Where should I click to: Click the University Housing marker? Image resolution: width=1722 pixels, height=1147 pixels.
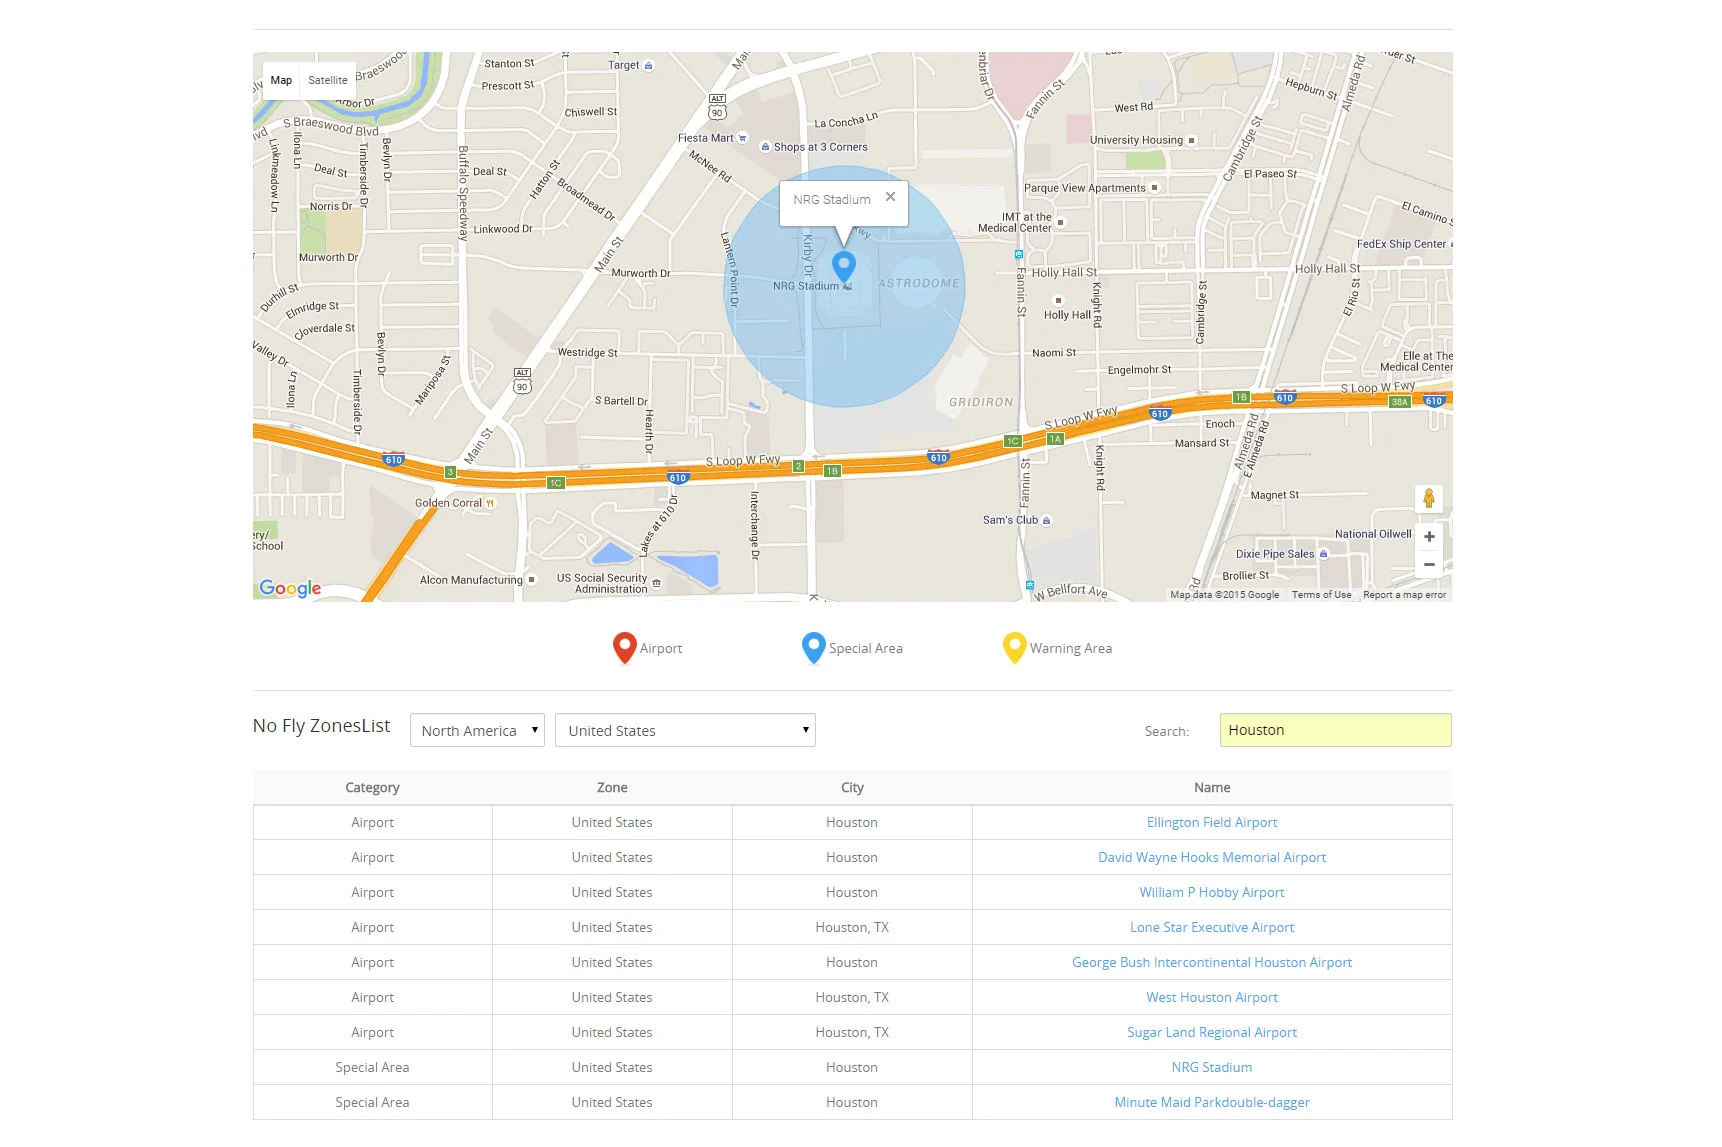pos(1191,141)
